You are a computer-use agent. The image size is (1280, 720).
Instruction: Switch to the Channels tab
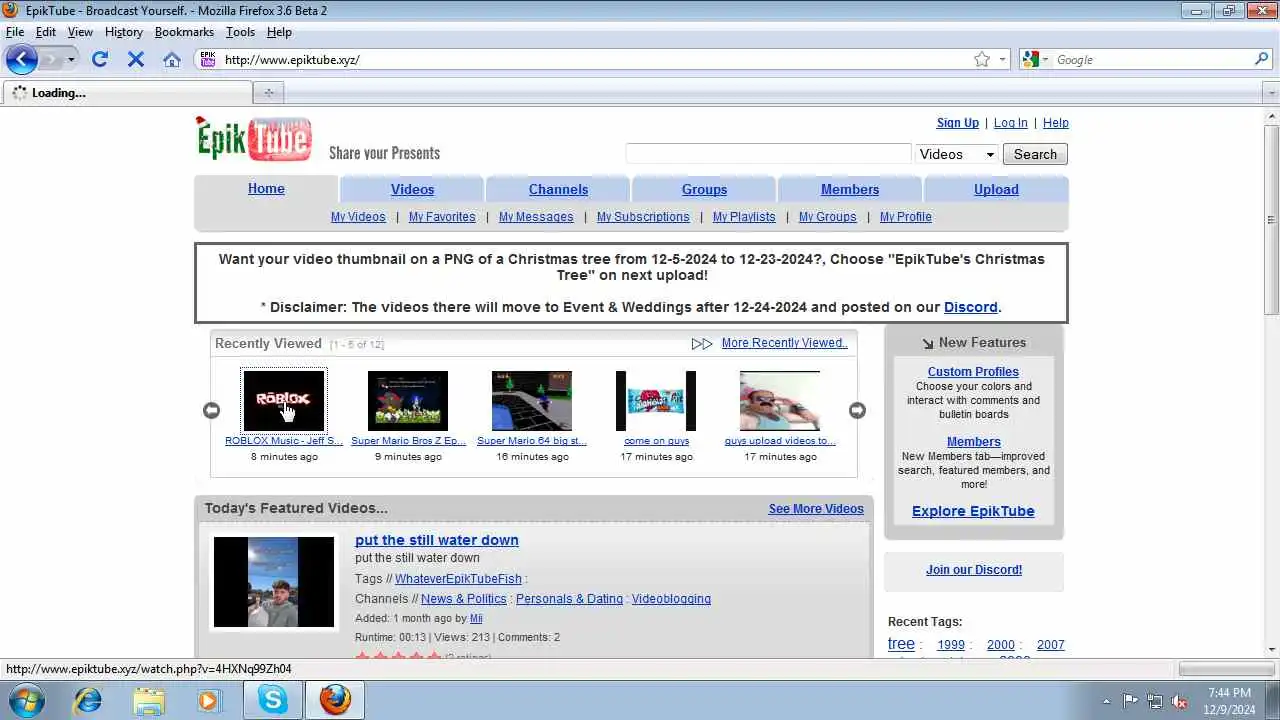(x=558, y=189)
